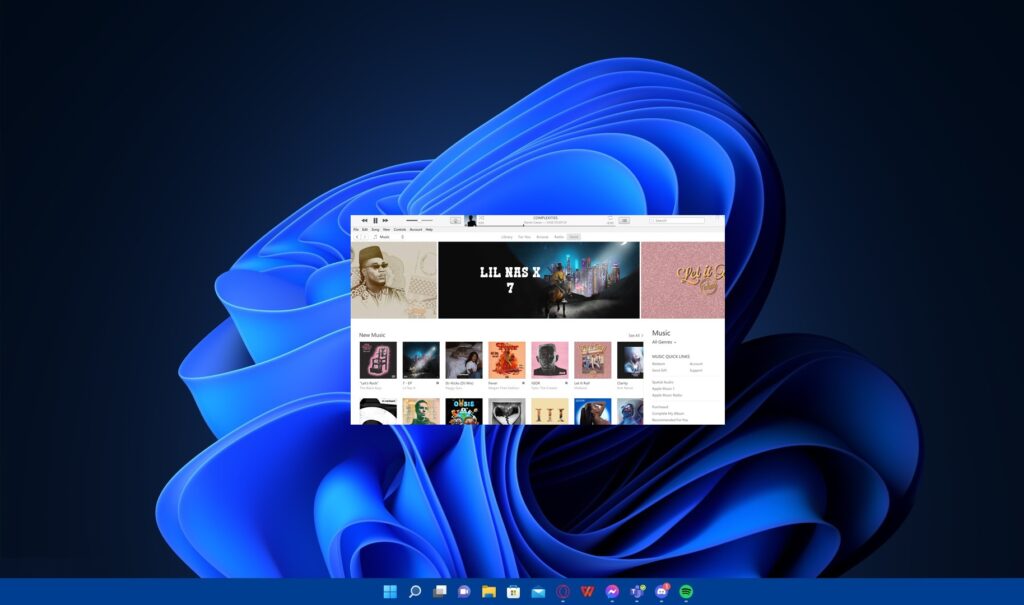Skip to previous track in iTunes
The image size is (1024, 605).
pos(364,220)
